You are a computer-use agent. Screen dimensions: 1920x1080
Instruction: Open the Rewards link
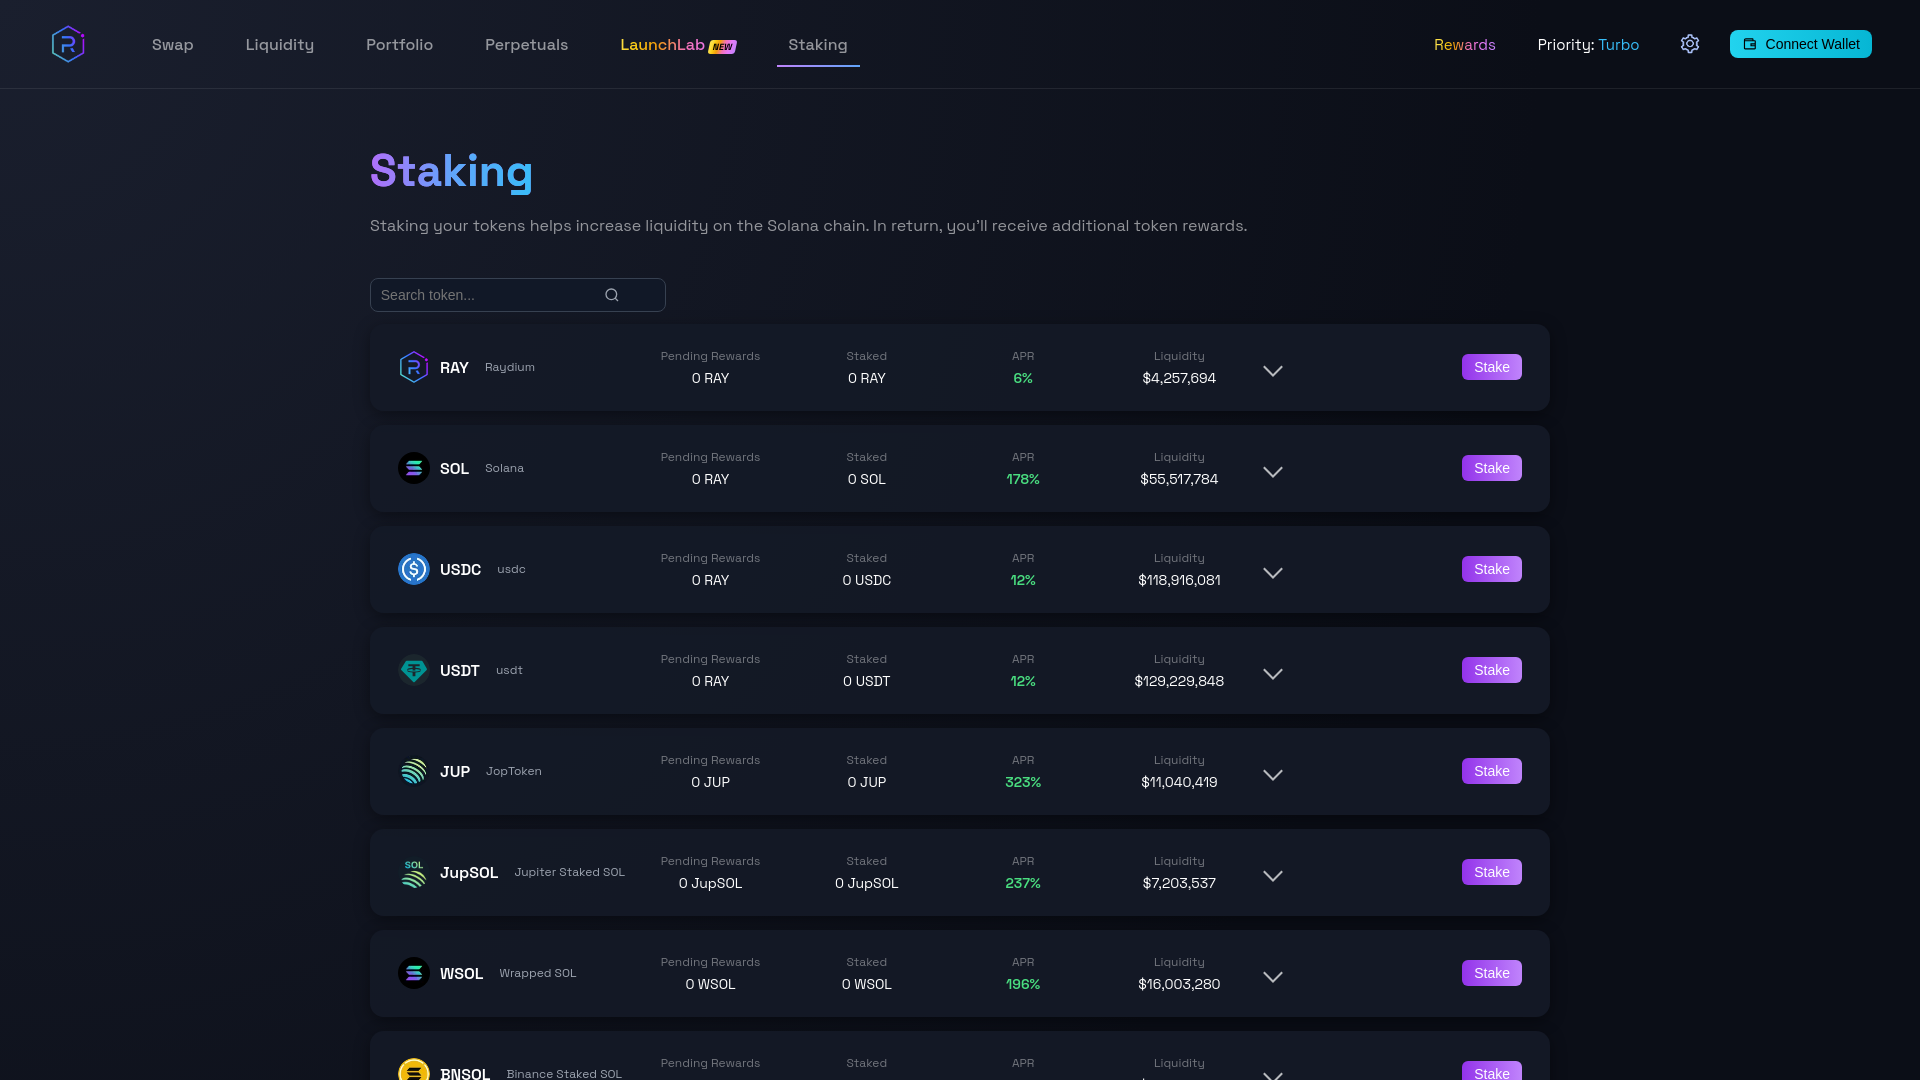tap(1464, 44)
